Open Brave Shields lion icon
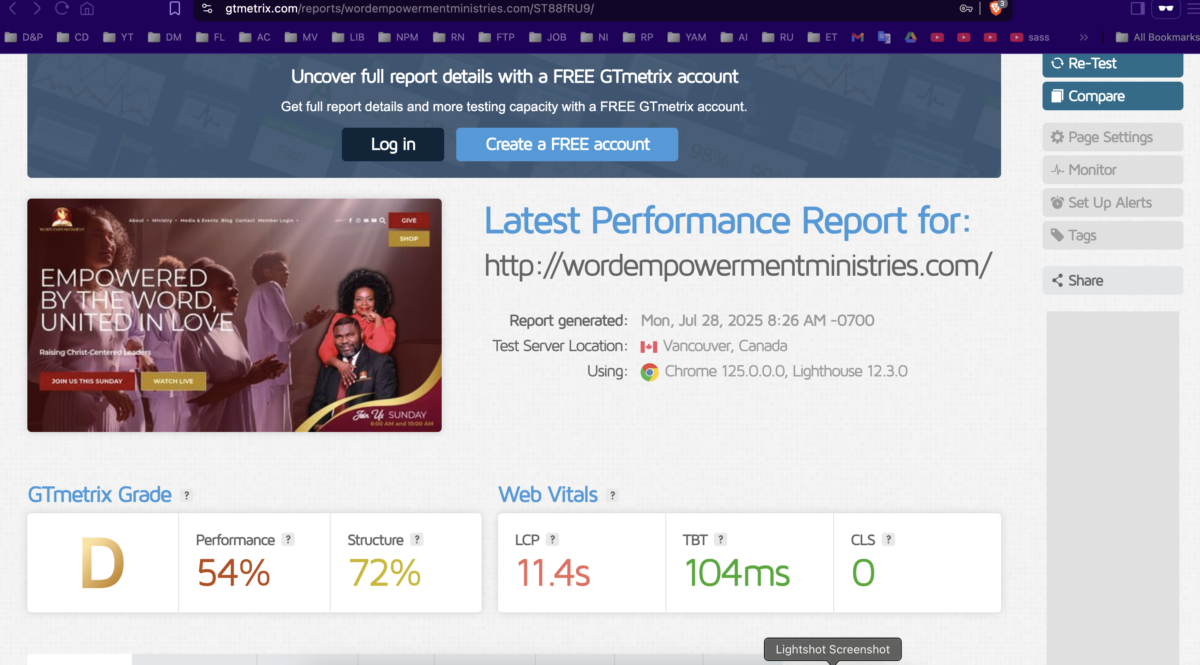 coord(996,8)
